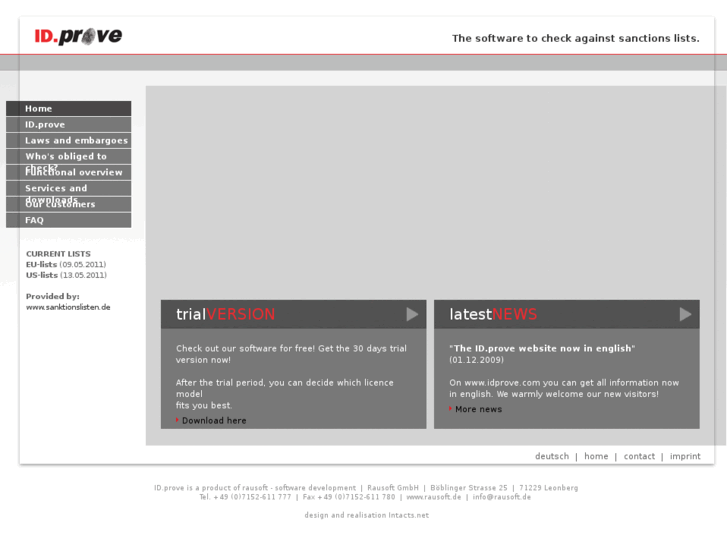Open the FAQ menu item

click(x=69, y=220)
